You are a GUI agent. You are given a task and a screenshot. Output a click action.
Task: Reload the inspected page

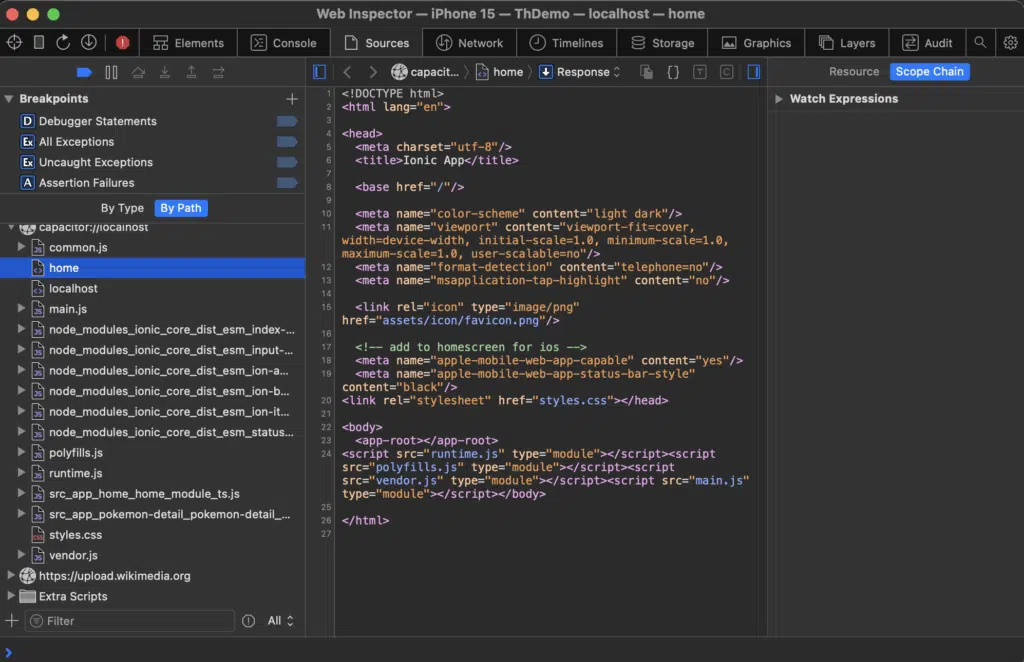(63, 42)
